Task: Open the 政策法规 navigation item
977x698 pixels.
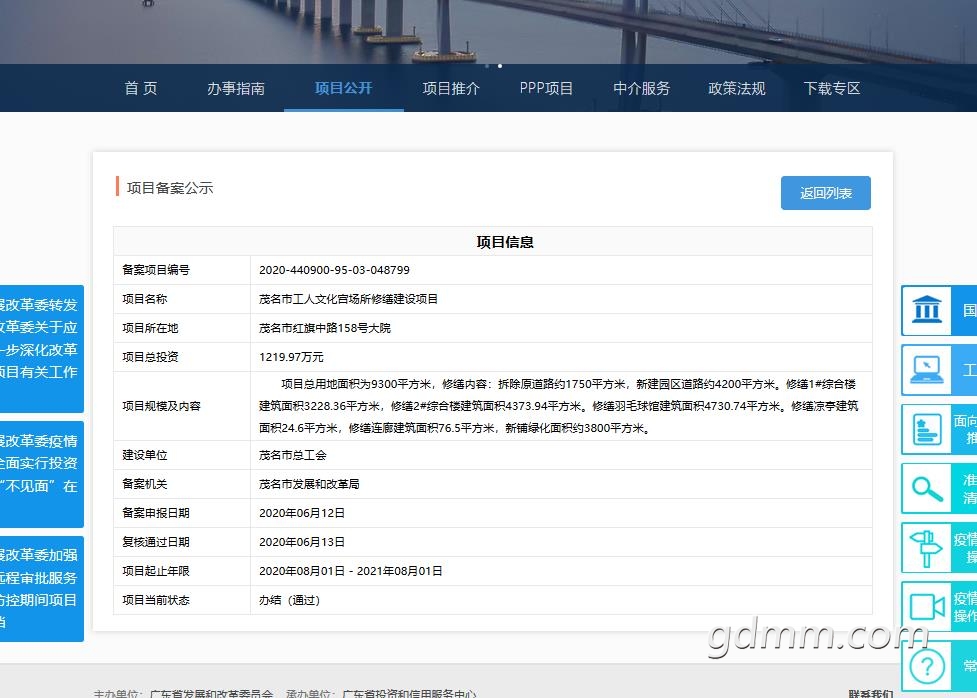Action: (736, 88)
